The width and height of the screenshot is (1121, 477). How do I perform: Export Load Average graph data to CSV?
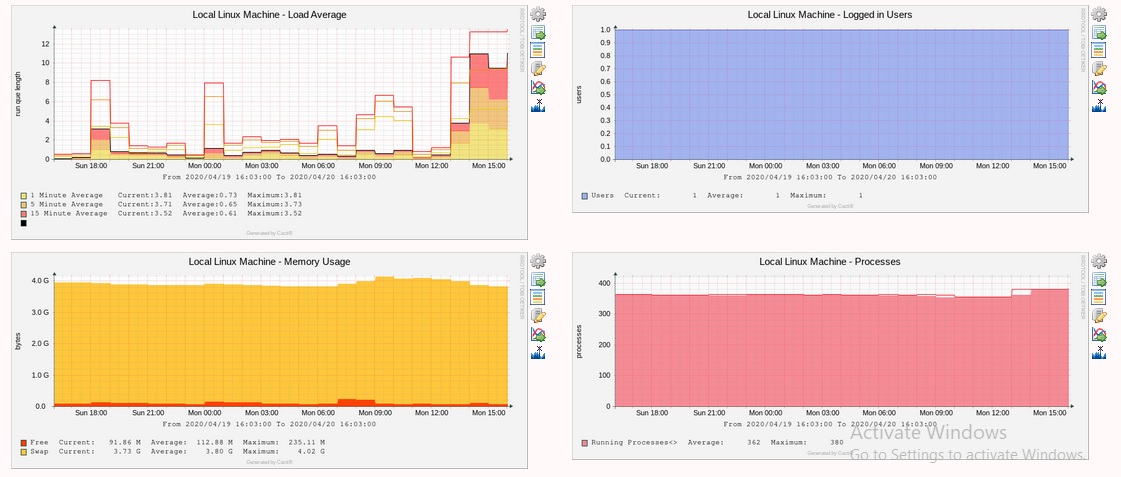538,32
